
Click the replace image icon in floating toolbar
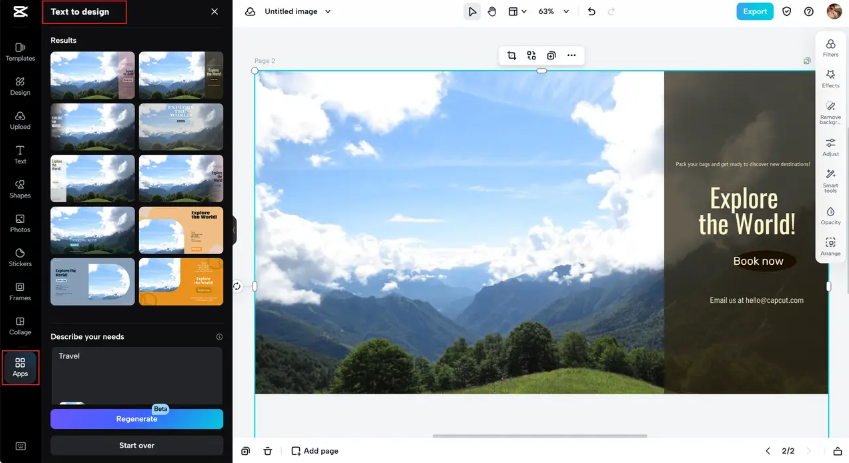coord(531,55)
